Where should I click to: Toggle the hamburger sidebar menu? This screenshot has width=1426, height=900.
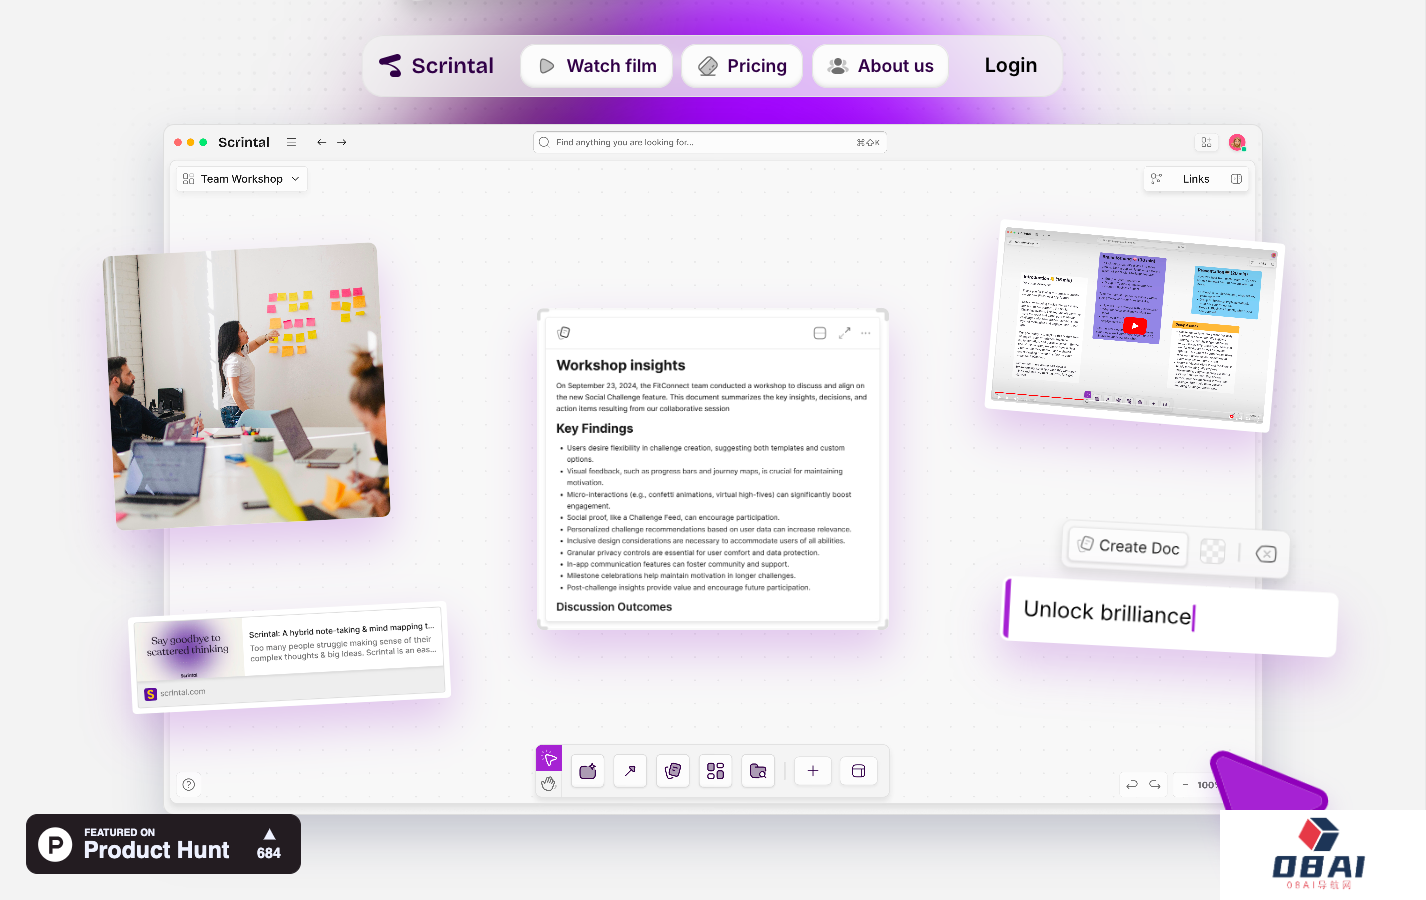coord(291,142)
